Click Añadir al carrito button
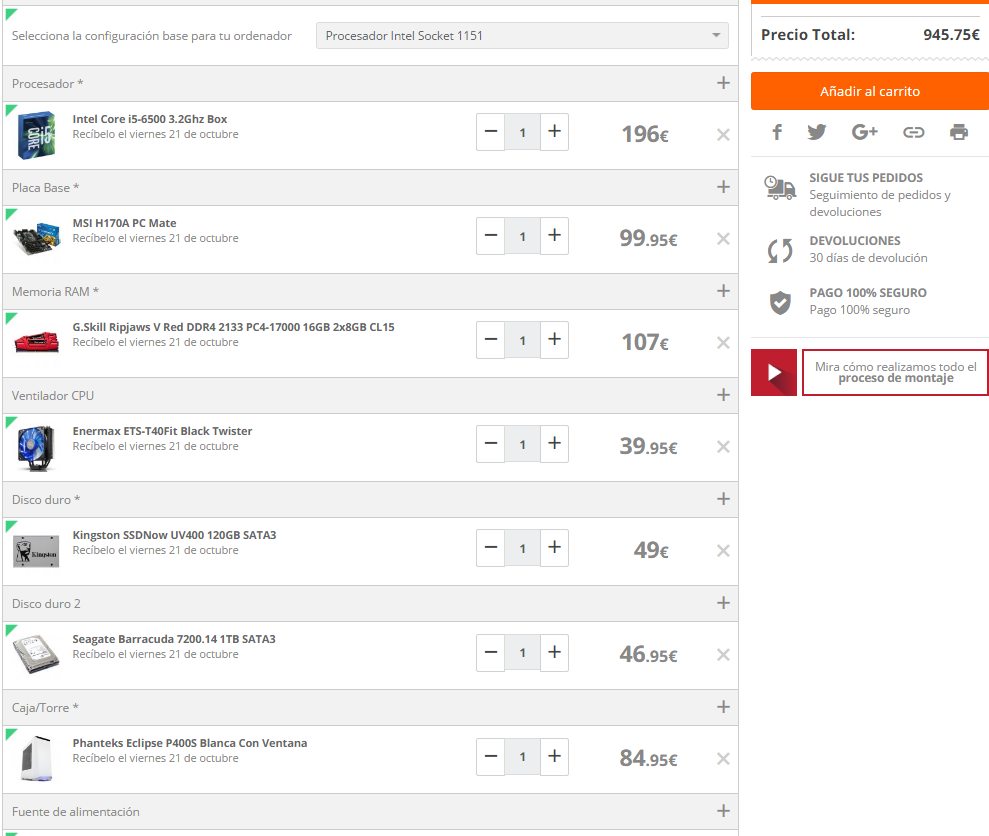989x836 pixels. (870, 91)
